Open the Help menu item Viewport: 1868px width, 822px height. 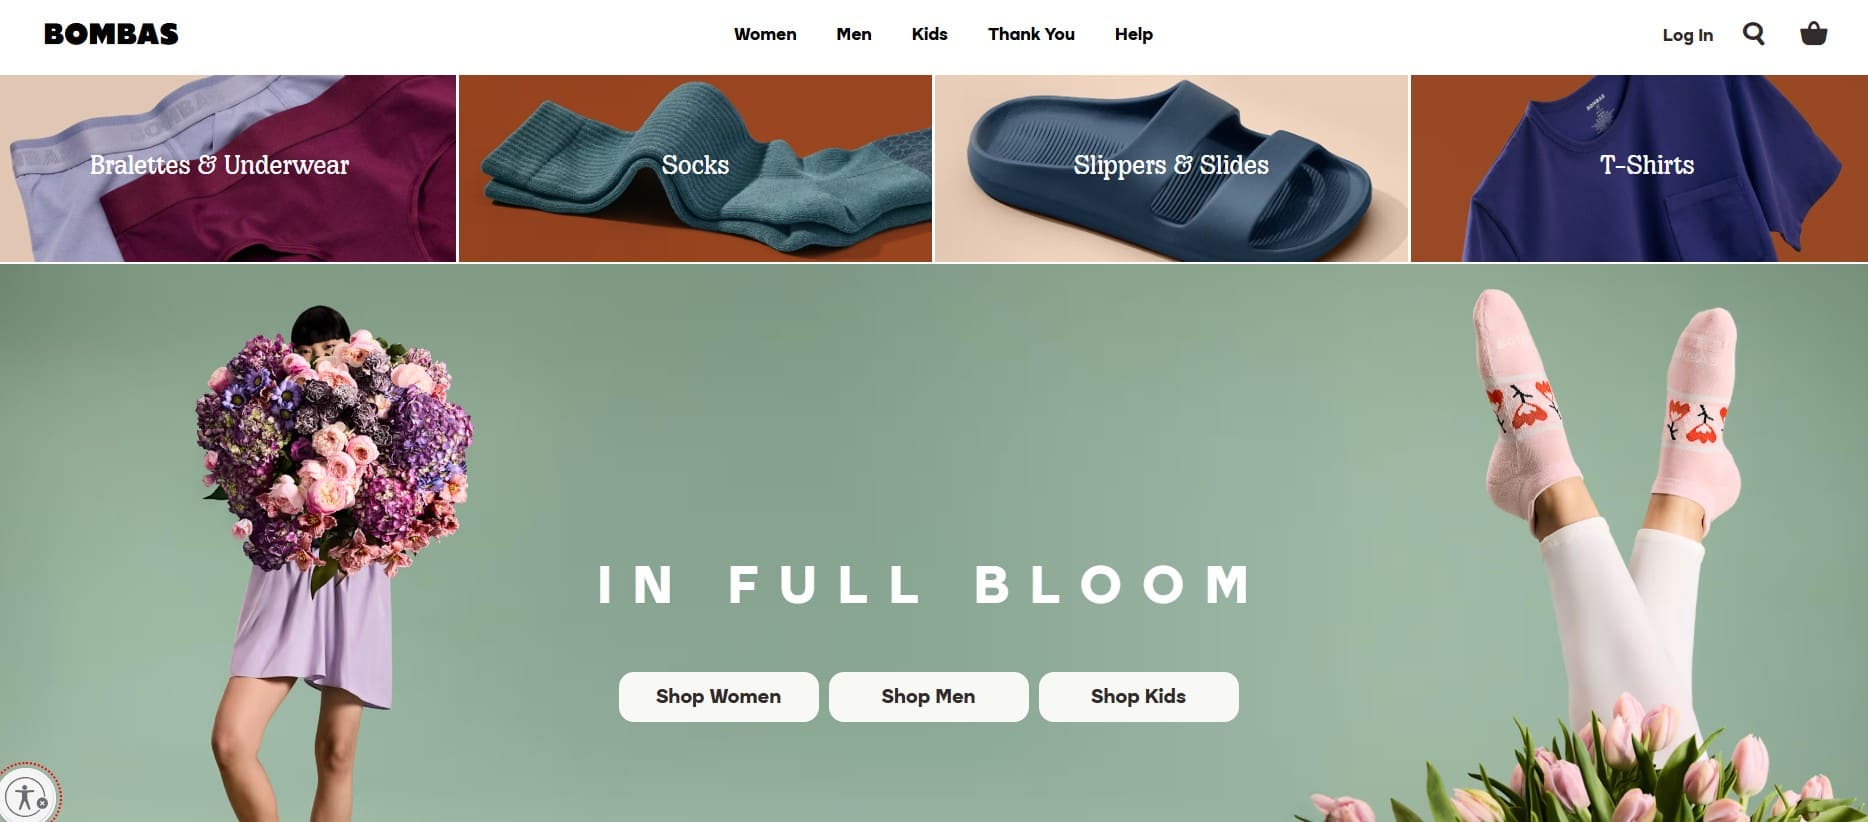tap(1134, 34)
